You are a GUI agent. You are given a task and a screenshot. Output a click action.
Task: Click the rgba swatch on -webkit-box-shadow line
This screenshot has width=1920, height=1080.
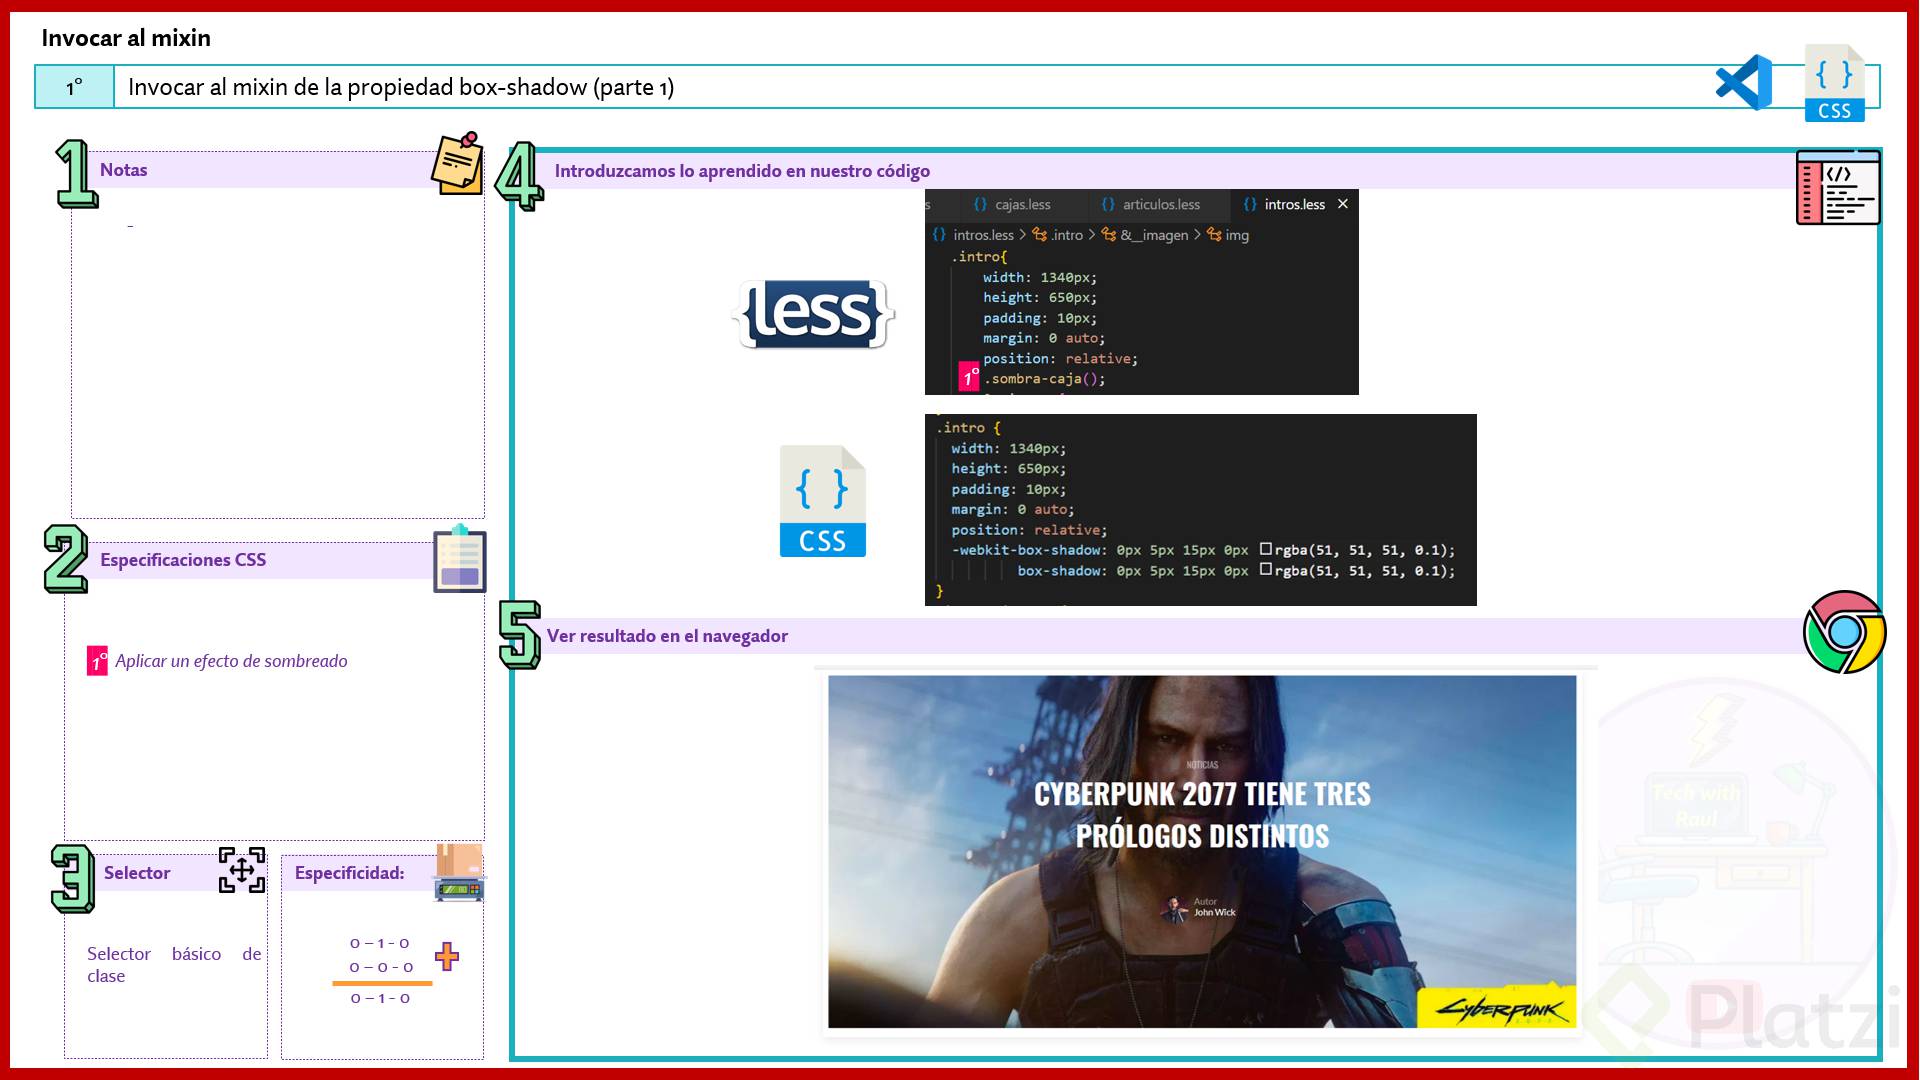click(x=1266, y=549)
